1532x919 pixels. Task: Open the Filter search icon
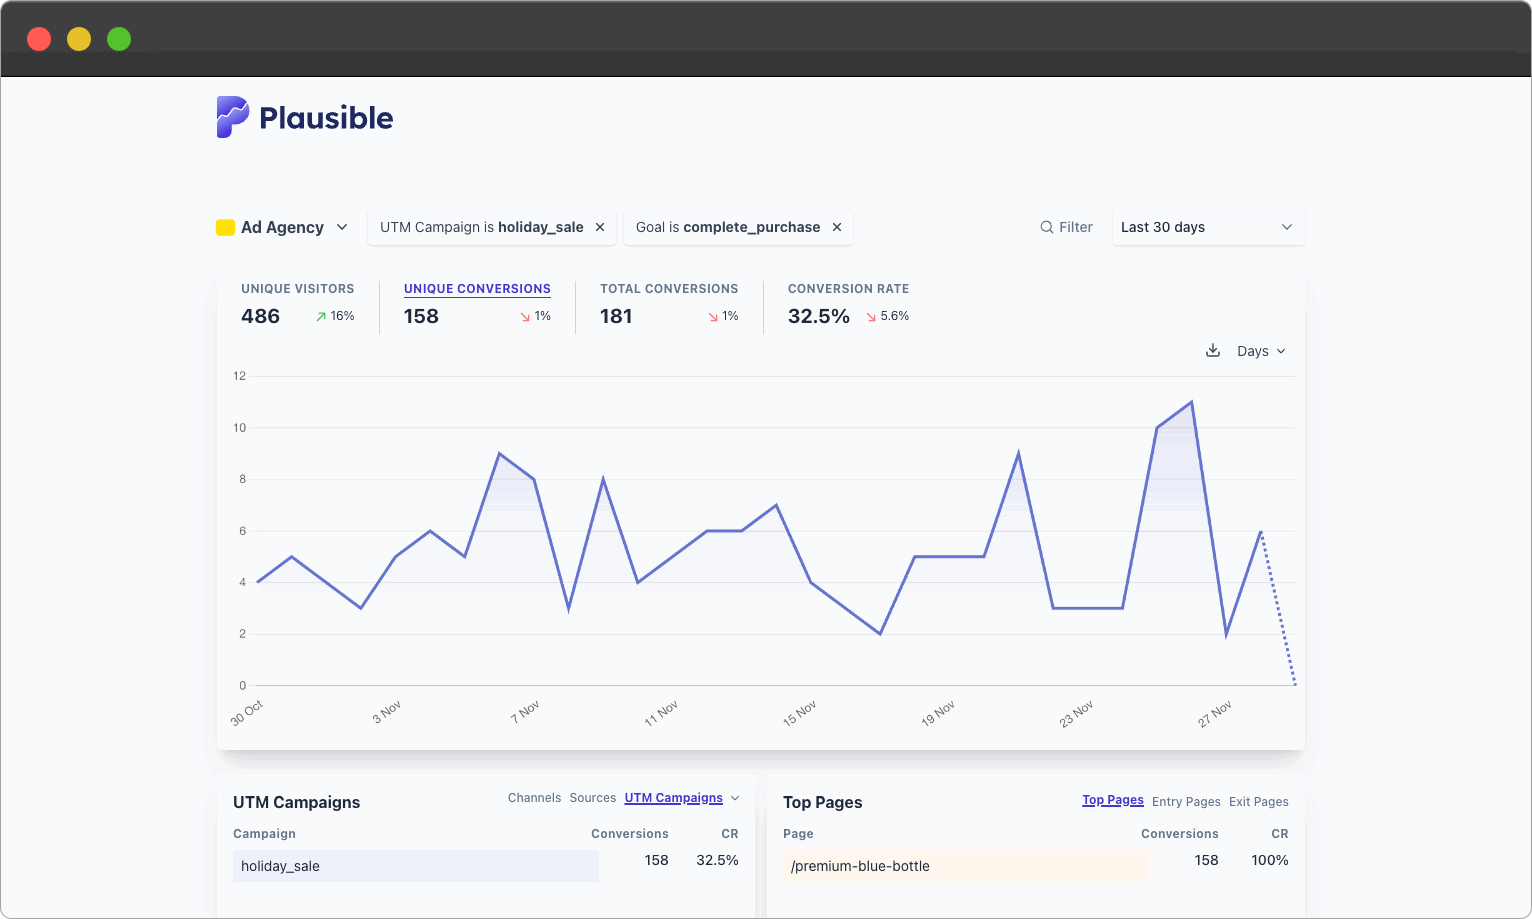pyautogui.click(x=1046, y=227)
